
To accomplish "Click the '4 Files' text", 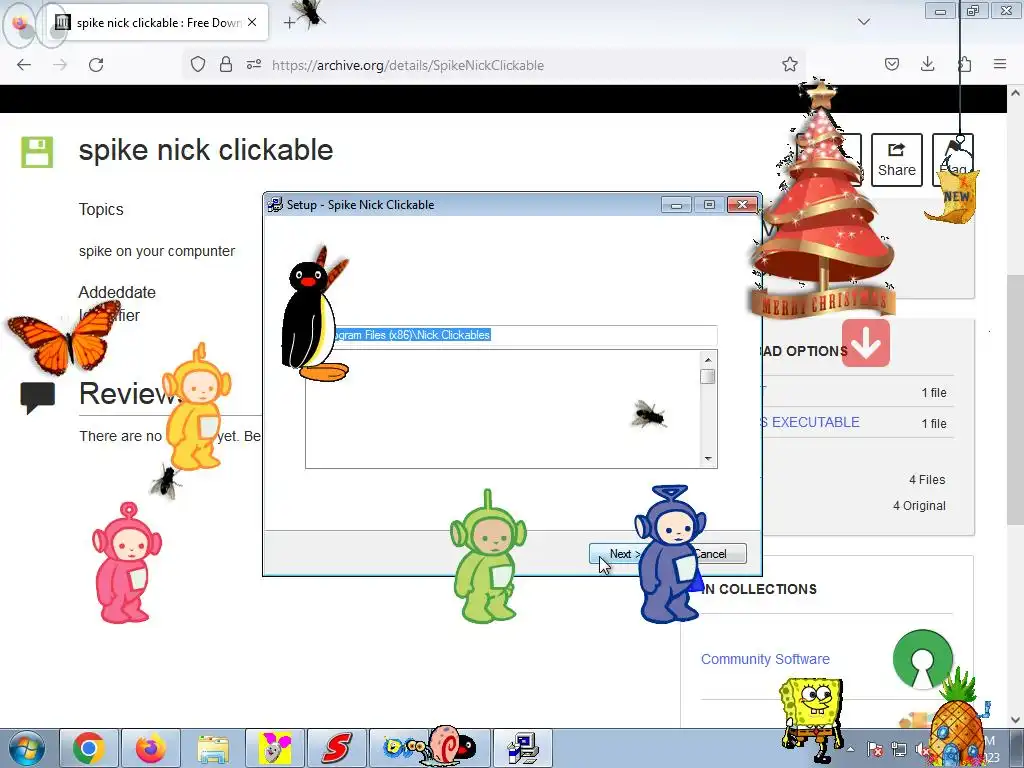I will point(927,479).
